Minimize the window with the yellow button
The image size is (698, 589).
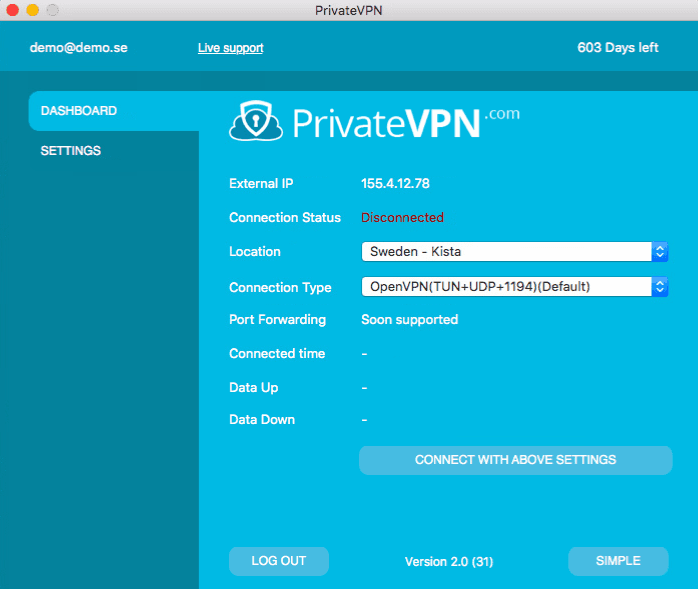pos(32,10)
